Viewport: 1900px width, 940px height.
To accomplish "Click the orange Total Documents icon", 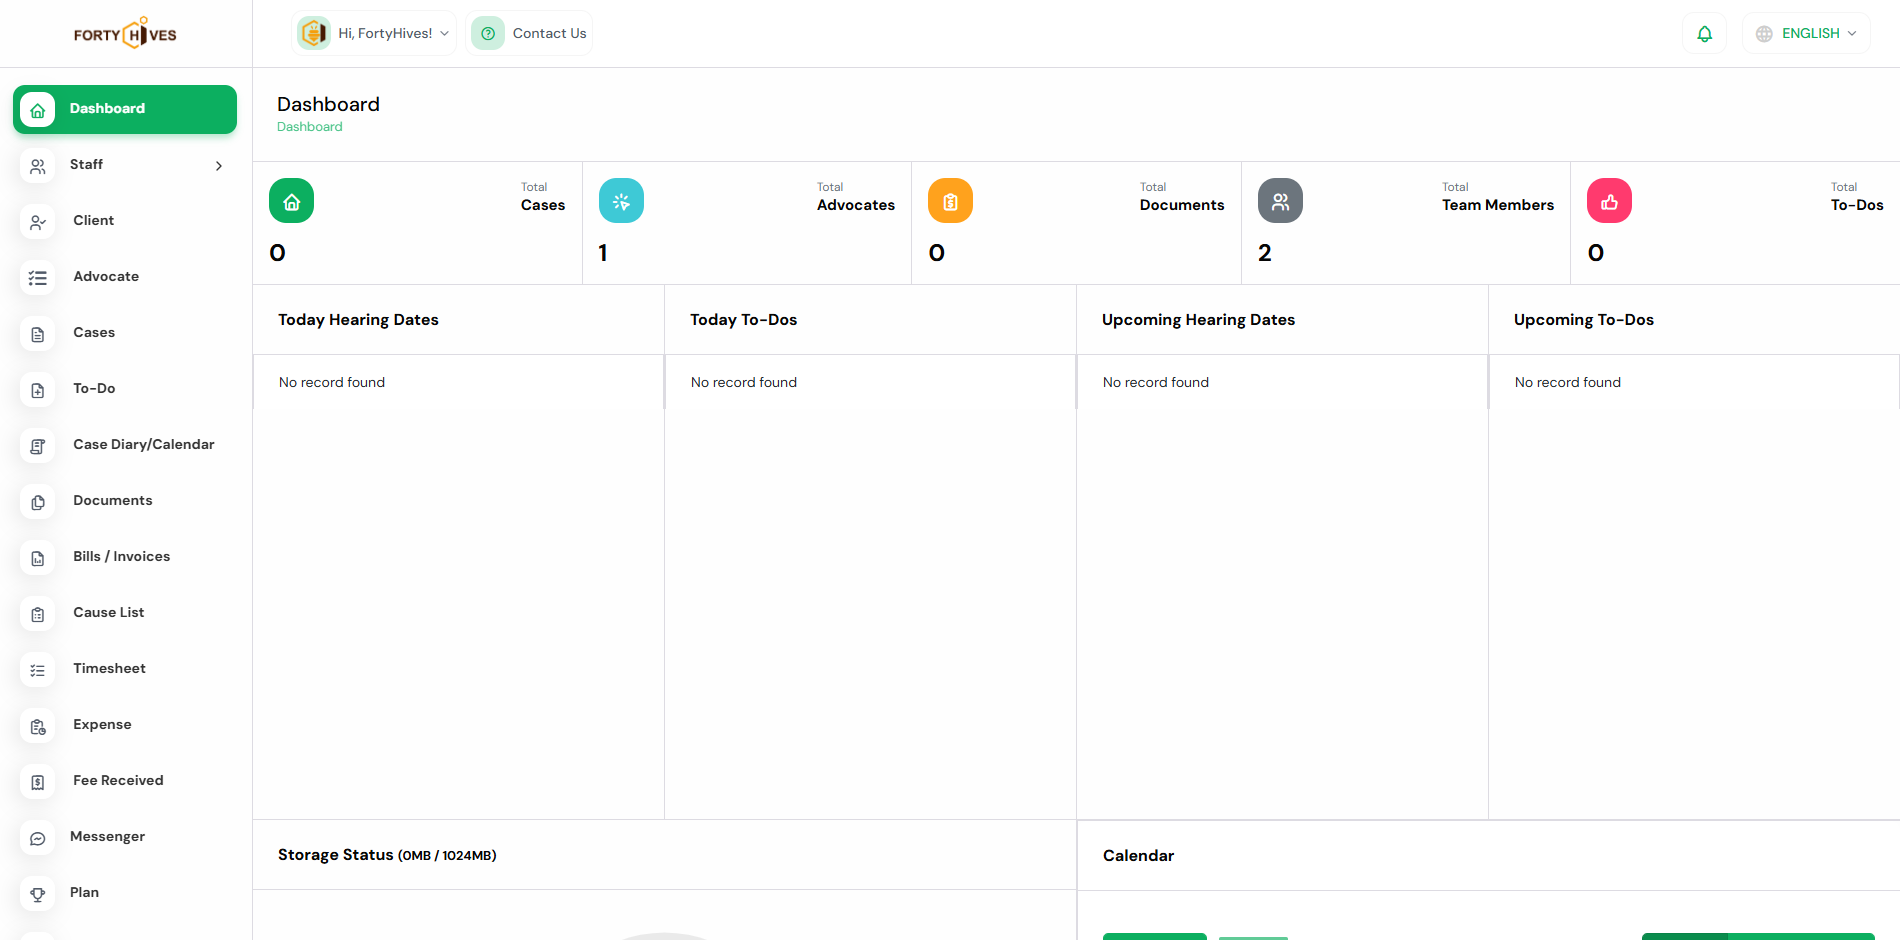I will pyautogui.click(x=950, y=201).
